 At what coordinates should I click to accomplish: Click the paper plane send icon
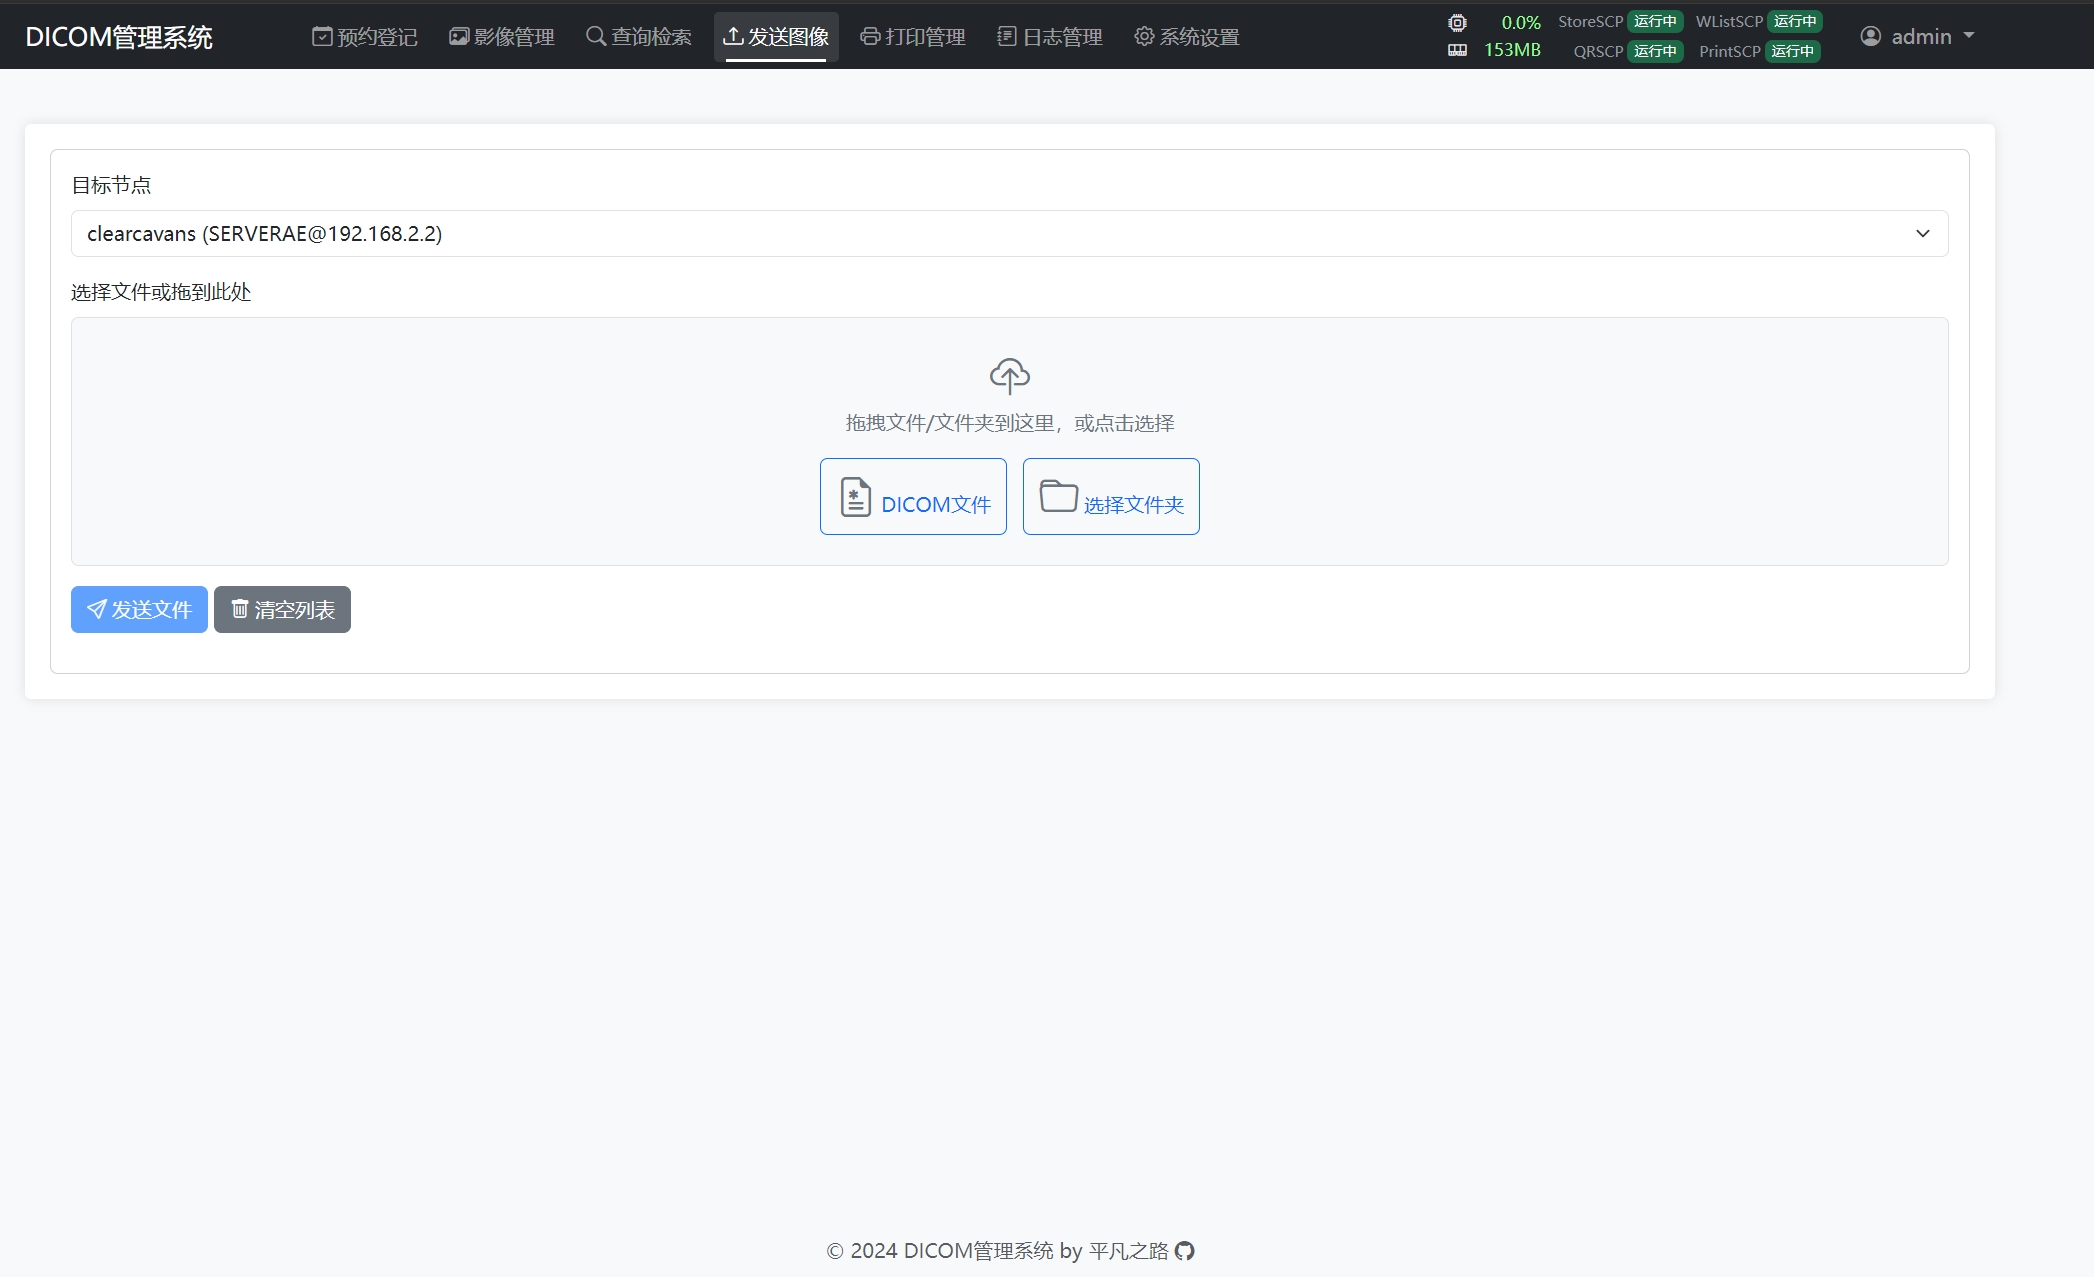click(x=96, y=609)
